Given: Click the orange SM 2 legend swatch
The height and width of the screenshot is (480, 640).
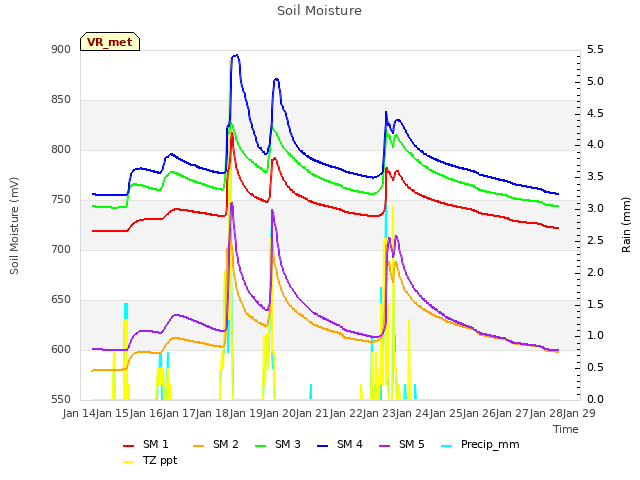Looking at the screenshot, I should tap(199, 446).
